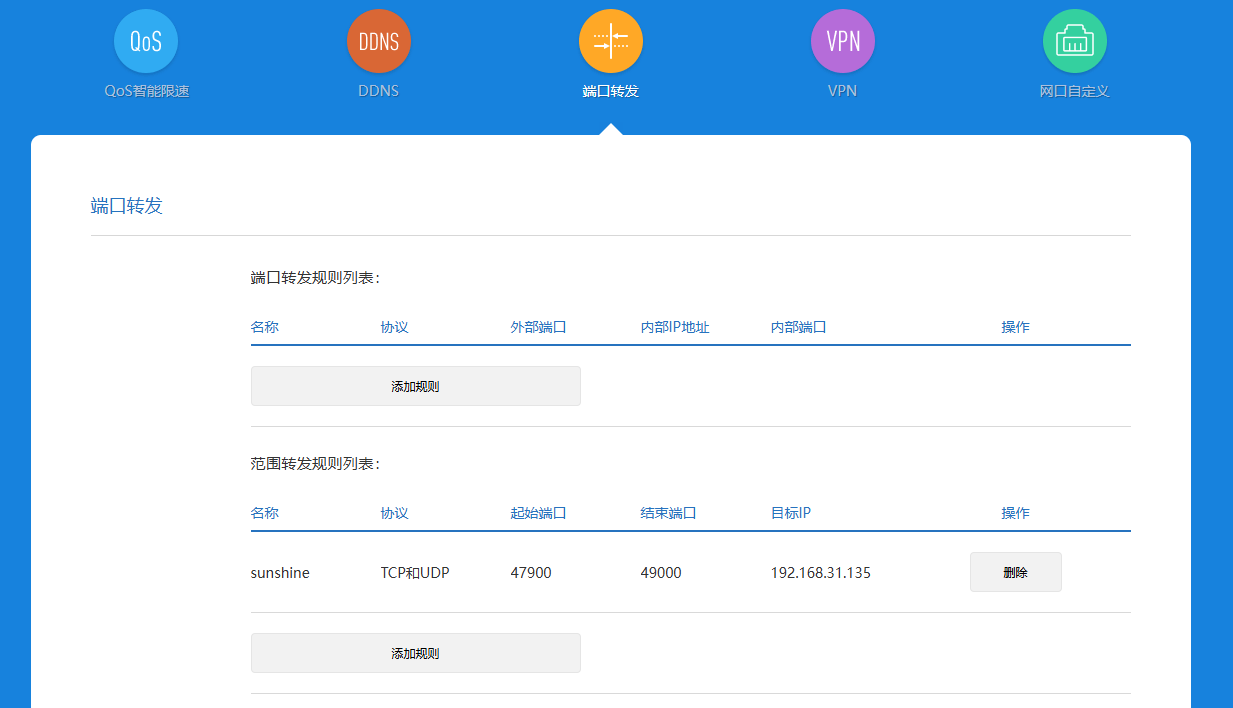Click the orange DDNS circle icon
This screenshot has height=708, width=1233.
(379, 41)
